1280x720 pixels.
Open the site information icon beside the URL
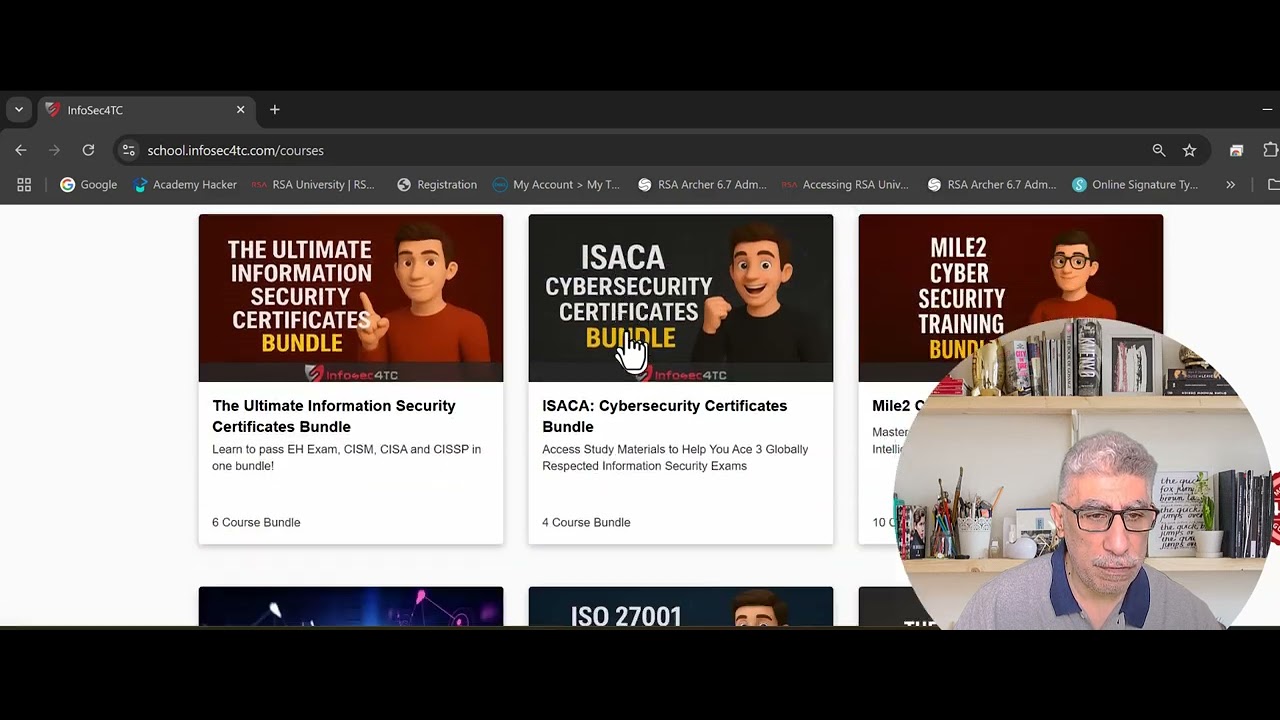[128, 150]
